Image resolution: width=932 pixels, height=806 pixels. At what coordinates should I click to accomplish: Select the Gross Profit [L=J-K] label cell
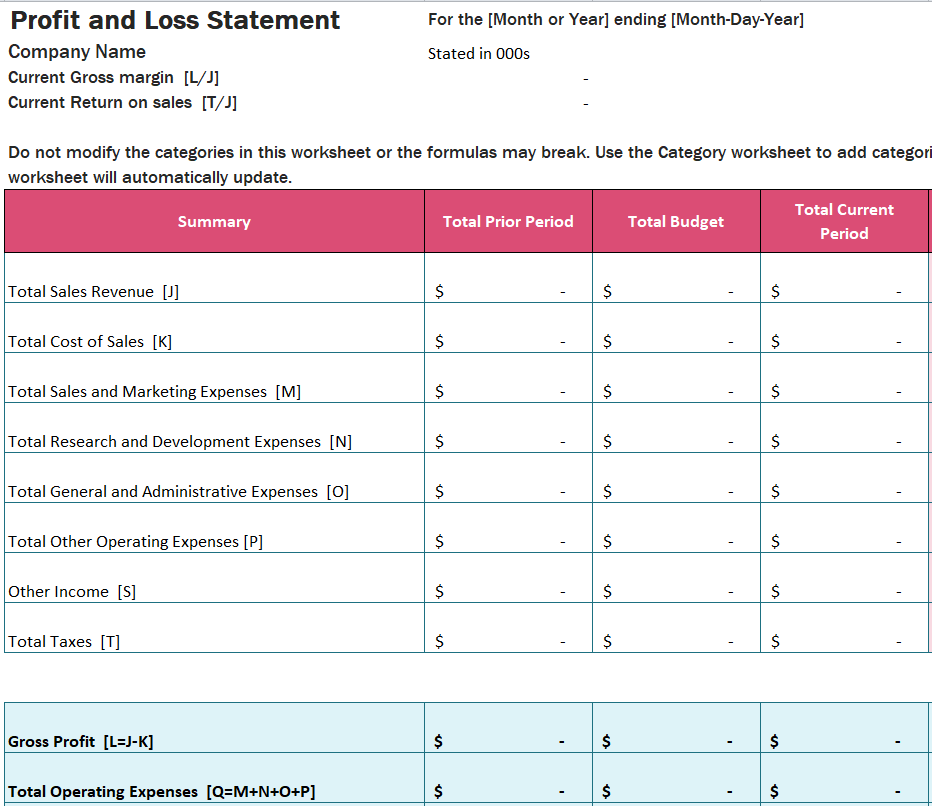point(81,741)
